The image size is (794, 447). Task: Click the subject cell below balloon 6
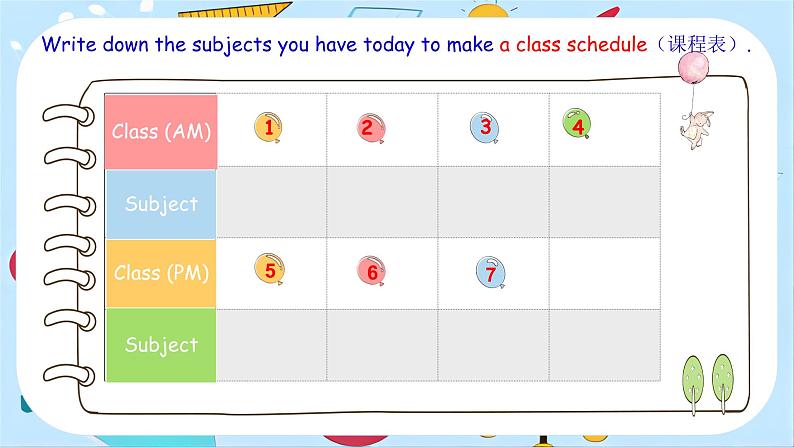pos(382,345)
